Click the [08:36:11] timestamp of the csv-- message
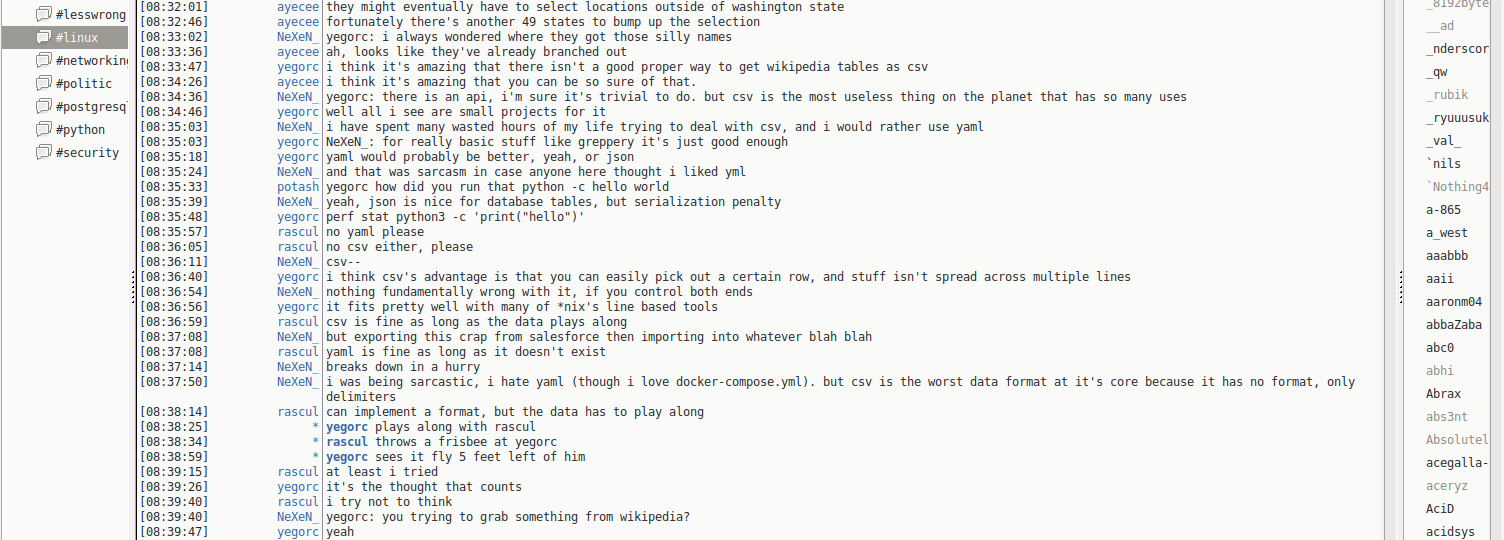Image resolution: width=1504 pixels, height=540 pixels. pyautogui.click(x=174, y=262)
